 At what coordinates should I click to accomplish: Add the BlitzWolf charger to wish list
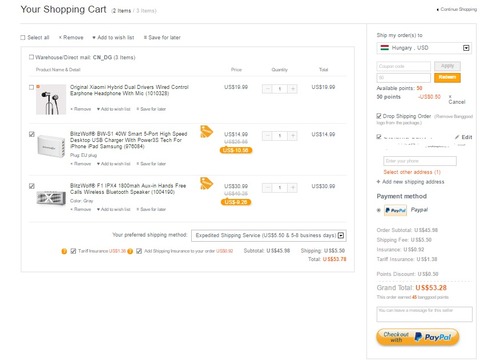[x=114, y=164]
